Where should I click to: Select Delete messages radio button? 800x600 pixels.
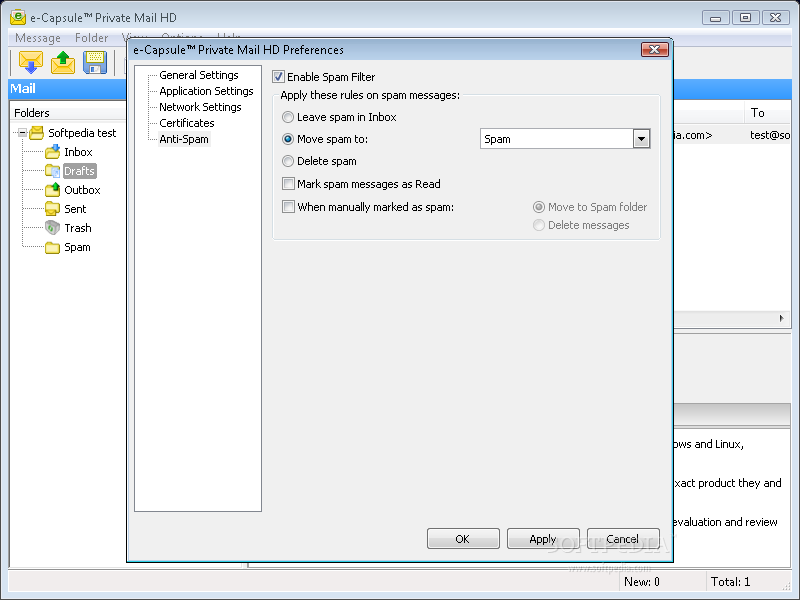pyautogui.click(x=539, y=225)
